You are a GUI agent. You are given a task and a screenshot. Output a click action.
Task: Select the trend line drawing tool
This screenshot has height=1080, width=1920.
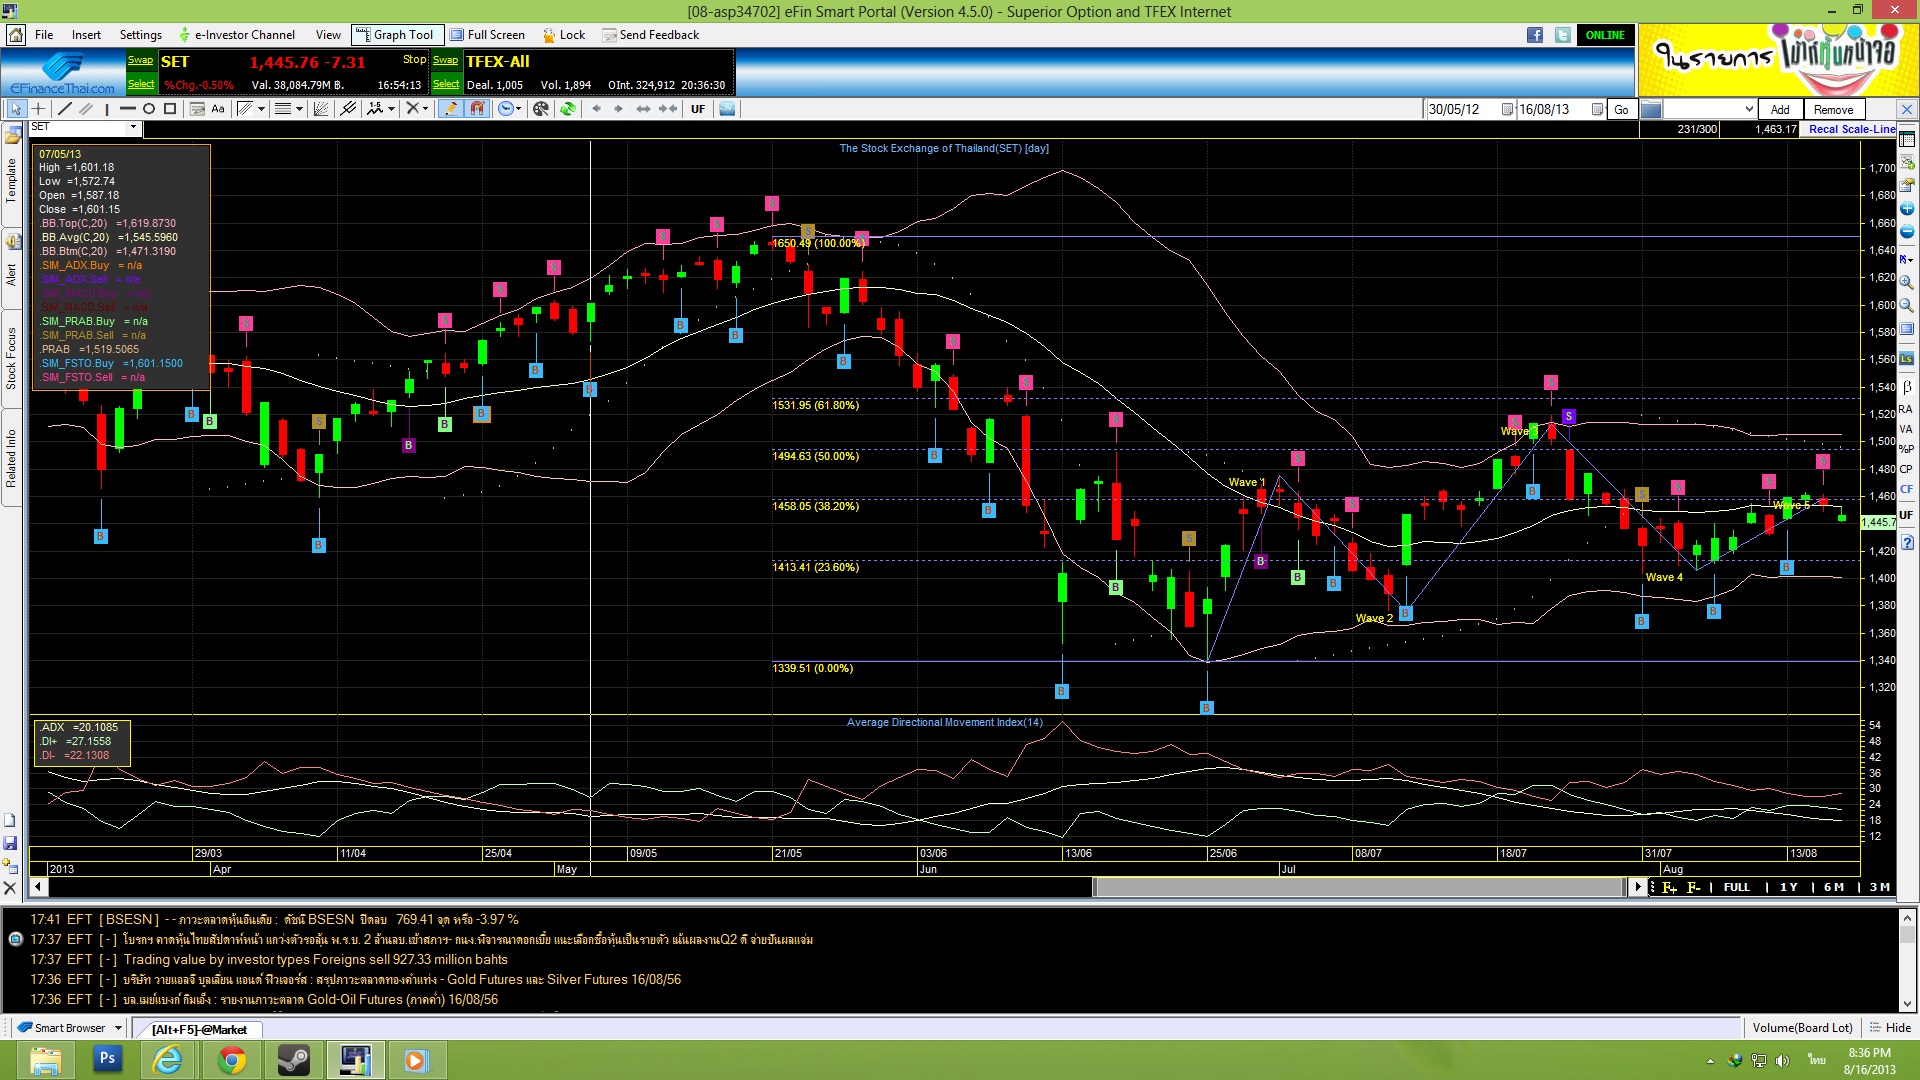(x=65, y=109)
